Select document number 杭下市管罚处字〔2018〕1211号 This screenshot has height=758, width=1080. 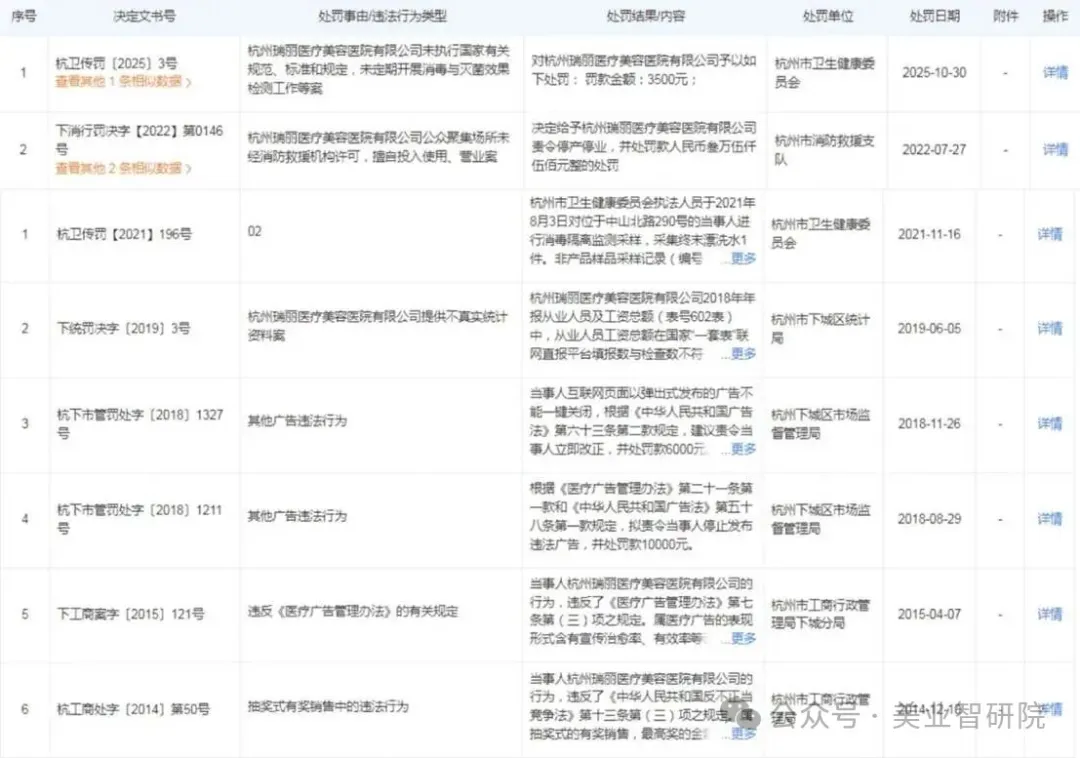[140, 518]
